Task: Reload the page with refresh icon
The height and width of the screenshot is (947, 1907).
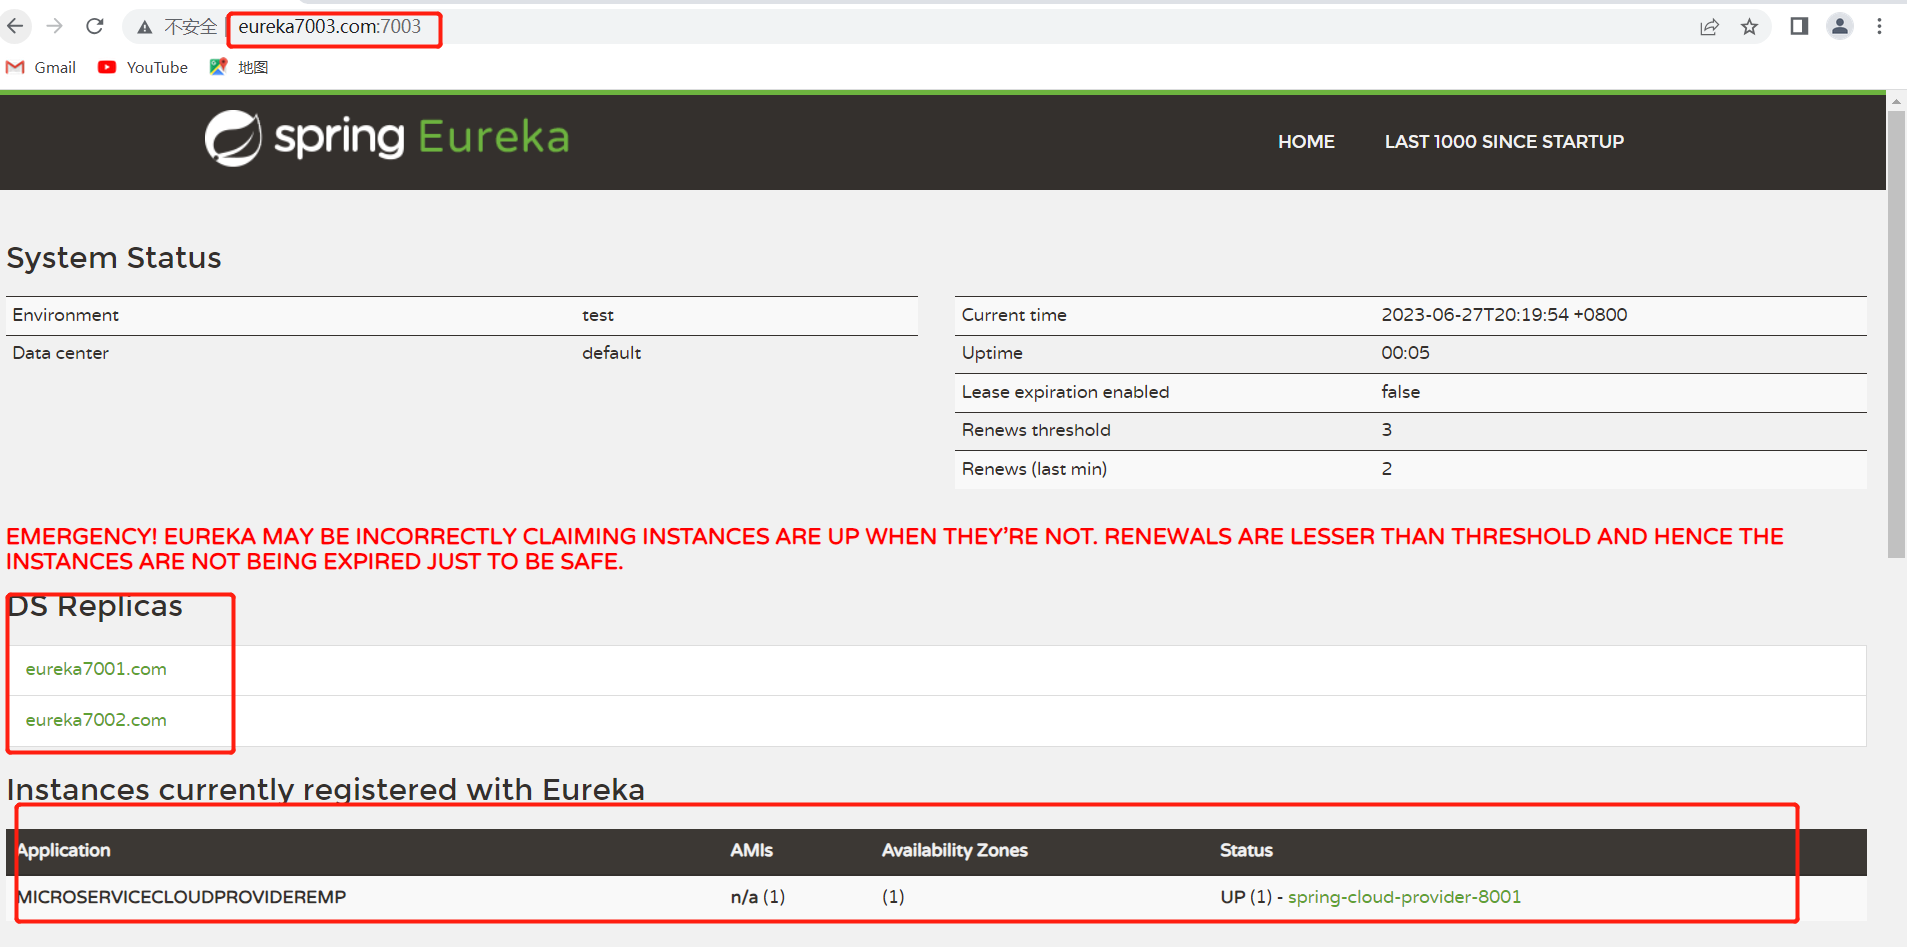Action: (x=95, y=26)
